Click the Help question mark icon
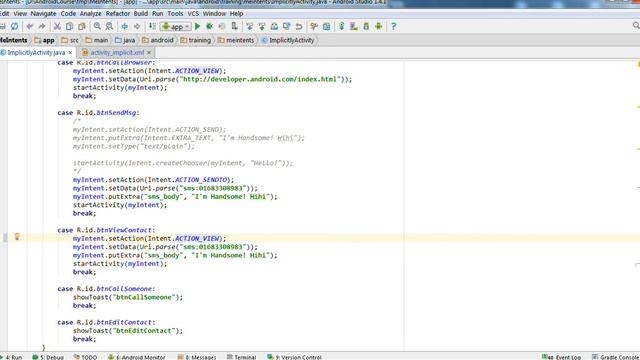Screen dimensions: 640x360 (393, 27)
